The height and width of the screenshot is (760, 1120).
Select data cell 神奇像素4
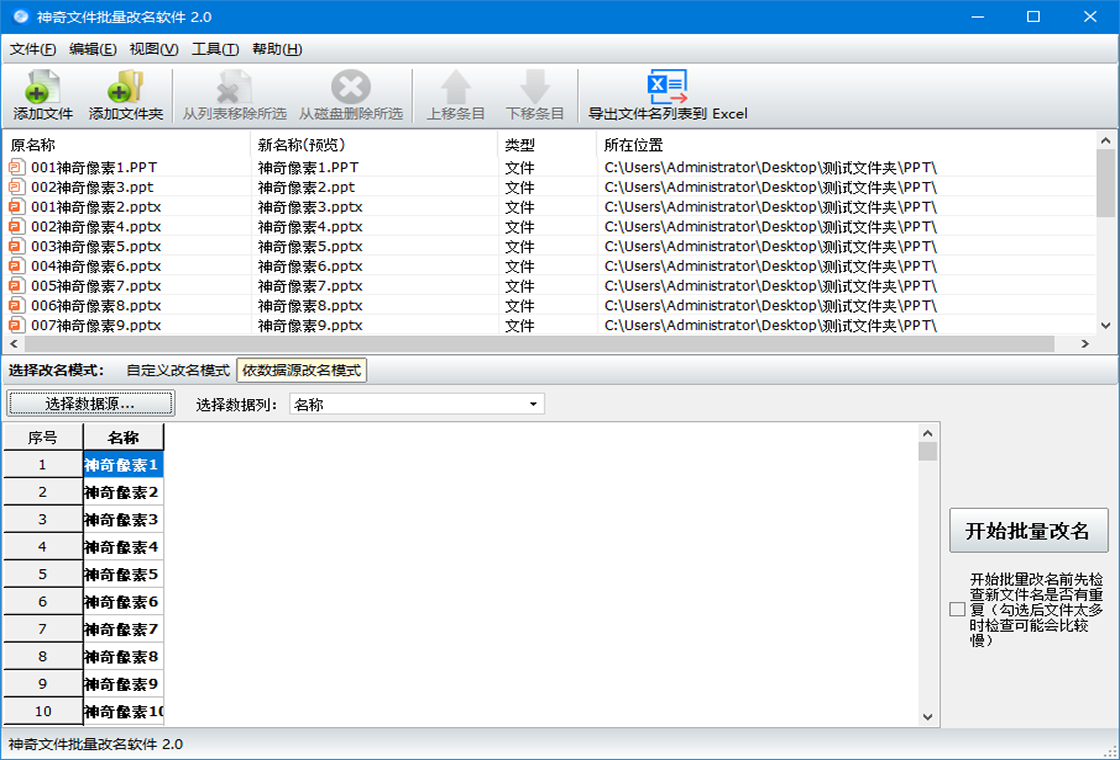[x=124, y=547]
